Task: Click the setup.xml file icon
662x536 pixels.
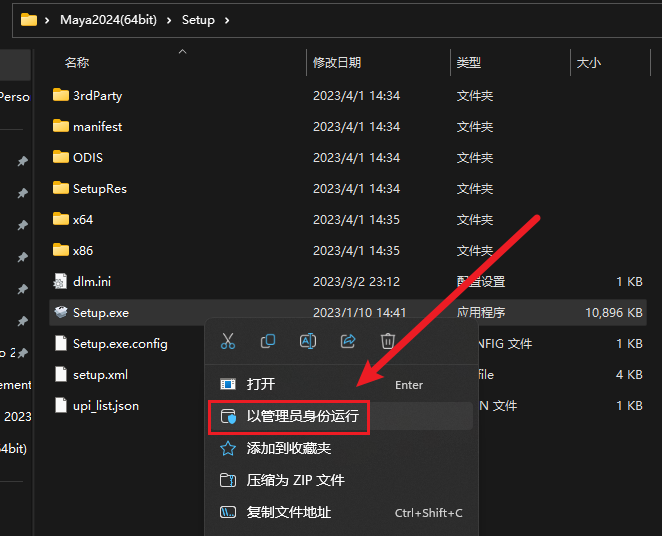Action: pos(61,374)
